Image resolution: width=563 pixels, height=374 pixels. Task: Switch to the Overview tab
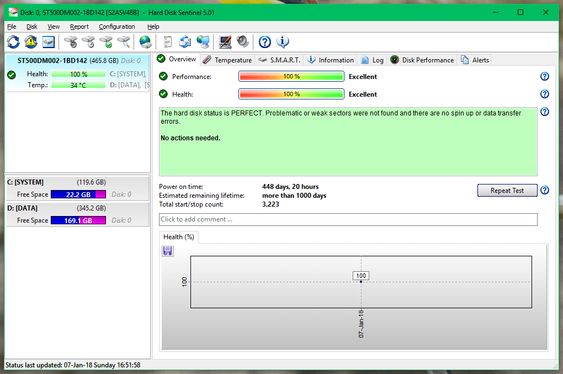[x=177, y=59]
